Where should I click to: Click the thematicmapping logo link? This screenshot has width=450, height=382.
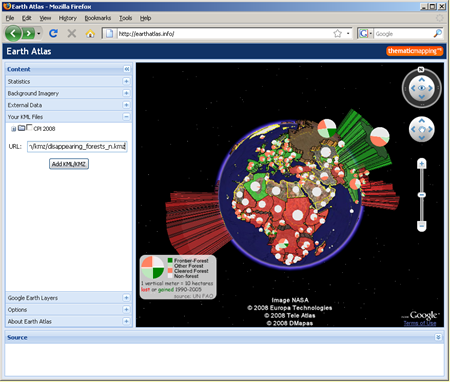point(414,51)
